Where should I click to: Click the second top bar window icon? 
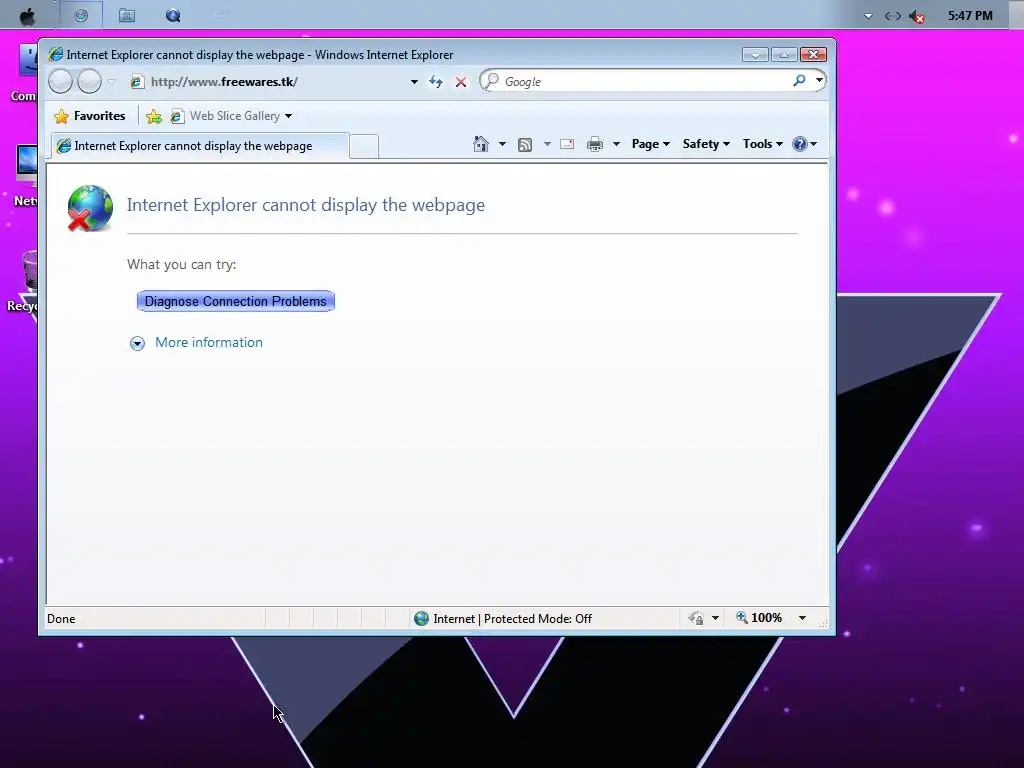[x=127, y=15]
